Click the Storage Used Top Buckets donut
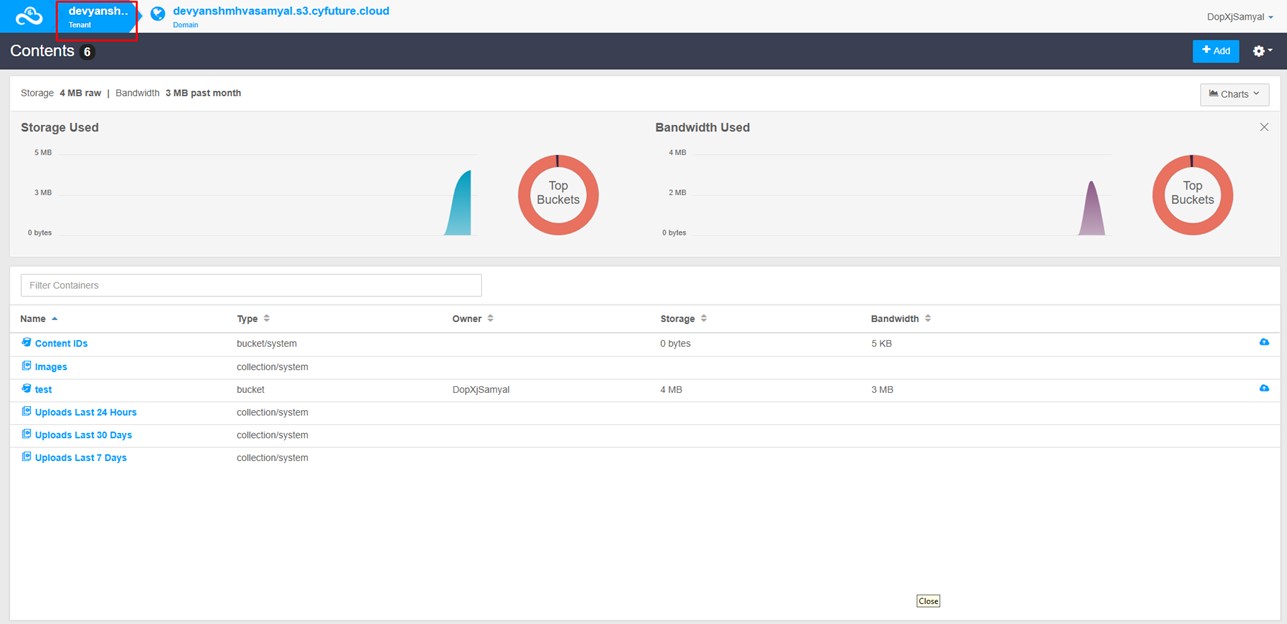The width and height of the screenshot is (1287, 624). coord(558,194)
